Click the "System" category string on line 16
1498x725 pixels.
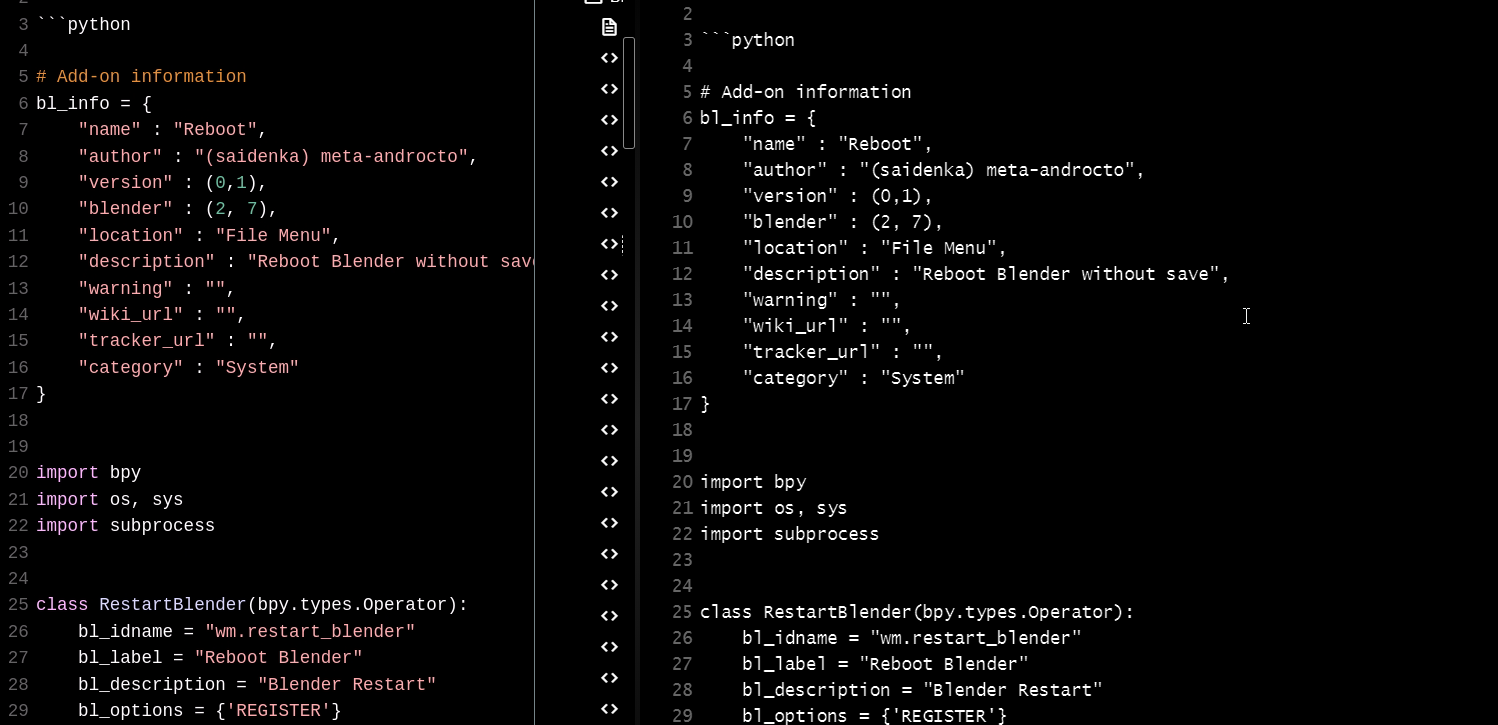256,367
